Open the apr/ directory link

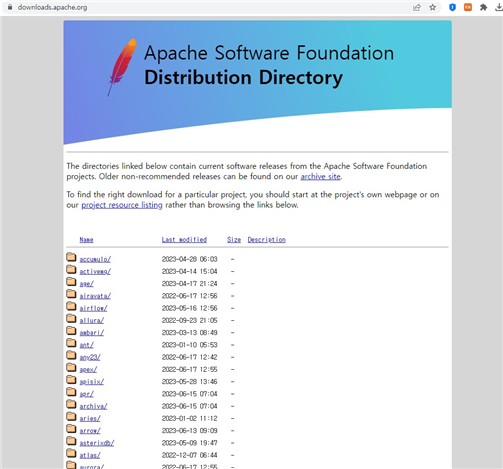(x=86, y=394)
